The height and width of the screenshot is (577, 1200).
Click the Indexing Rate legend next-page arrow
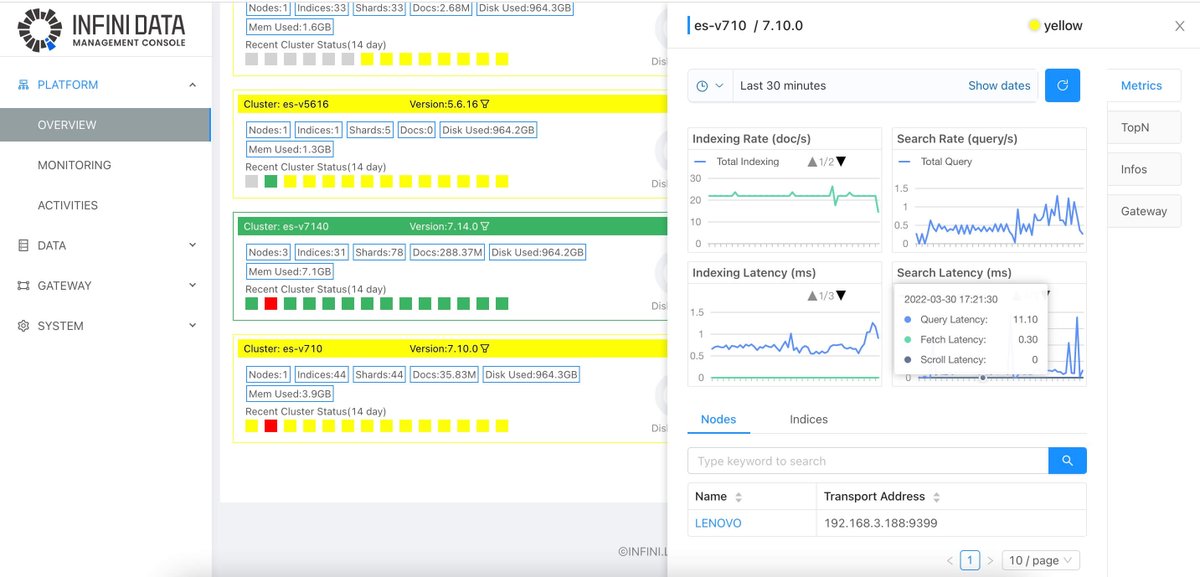pyautogui.click(x=841, y=161)
